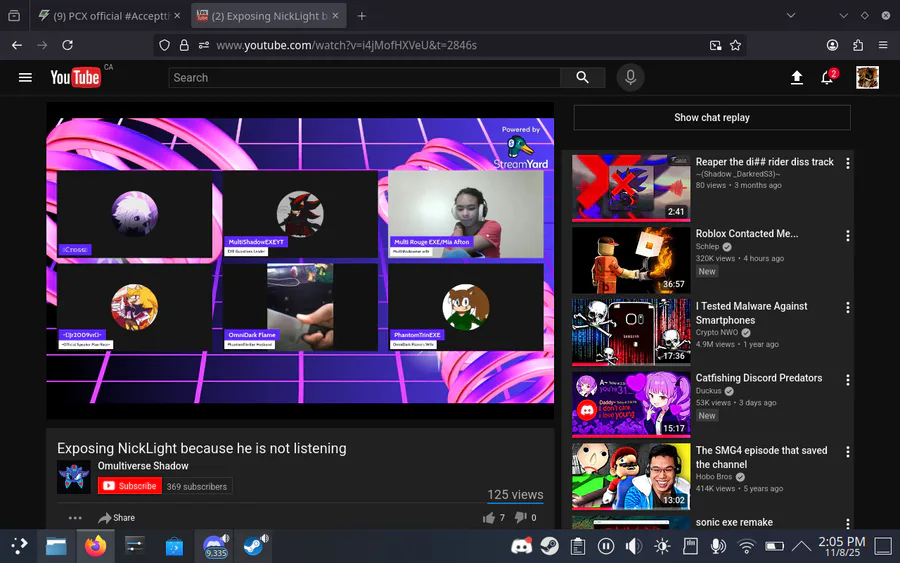Open the Dolphin file manager in taskbar
Screen dimensions: 900x563
(x=56, y=546)
